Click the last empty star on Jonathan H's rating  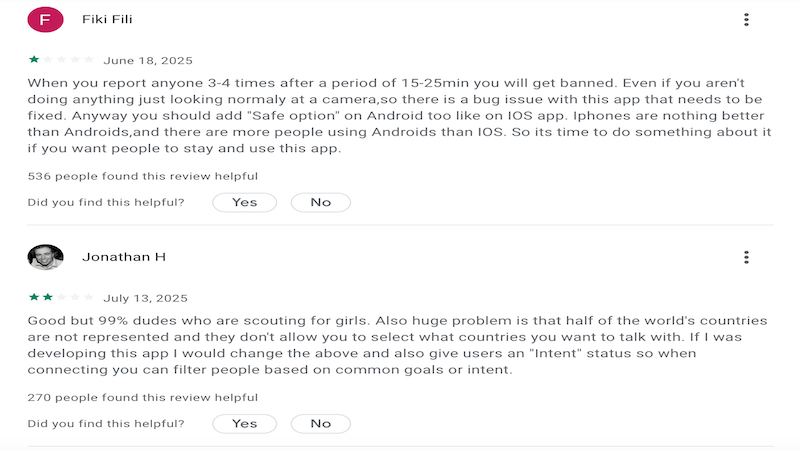(x=90, y=297)
